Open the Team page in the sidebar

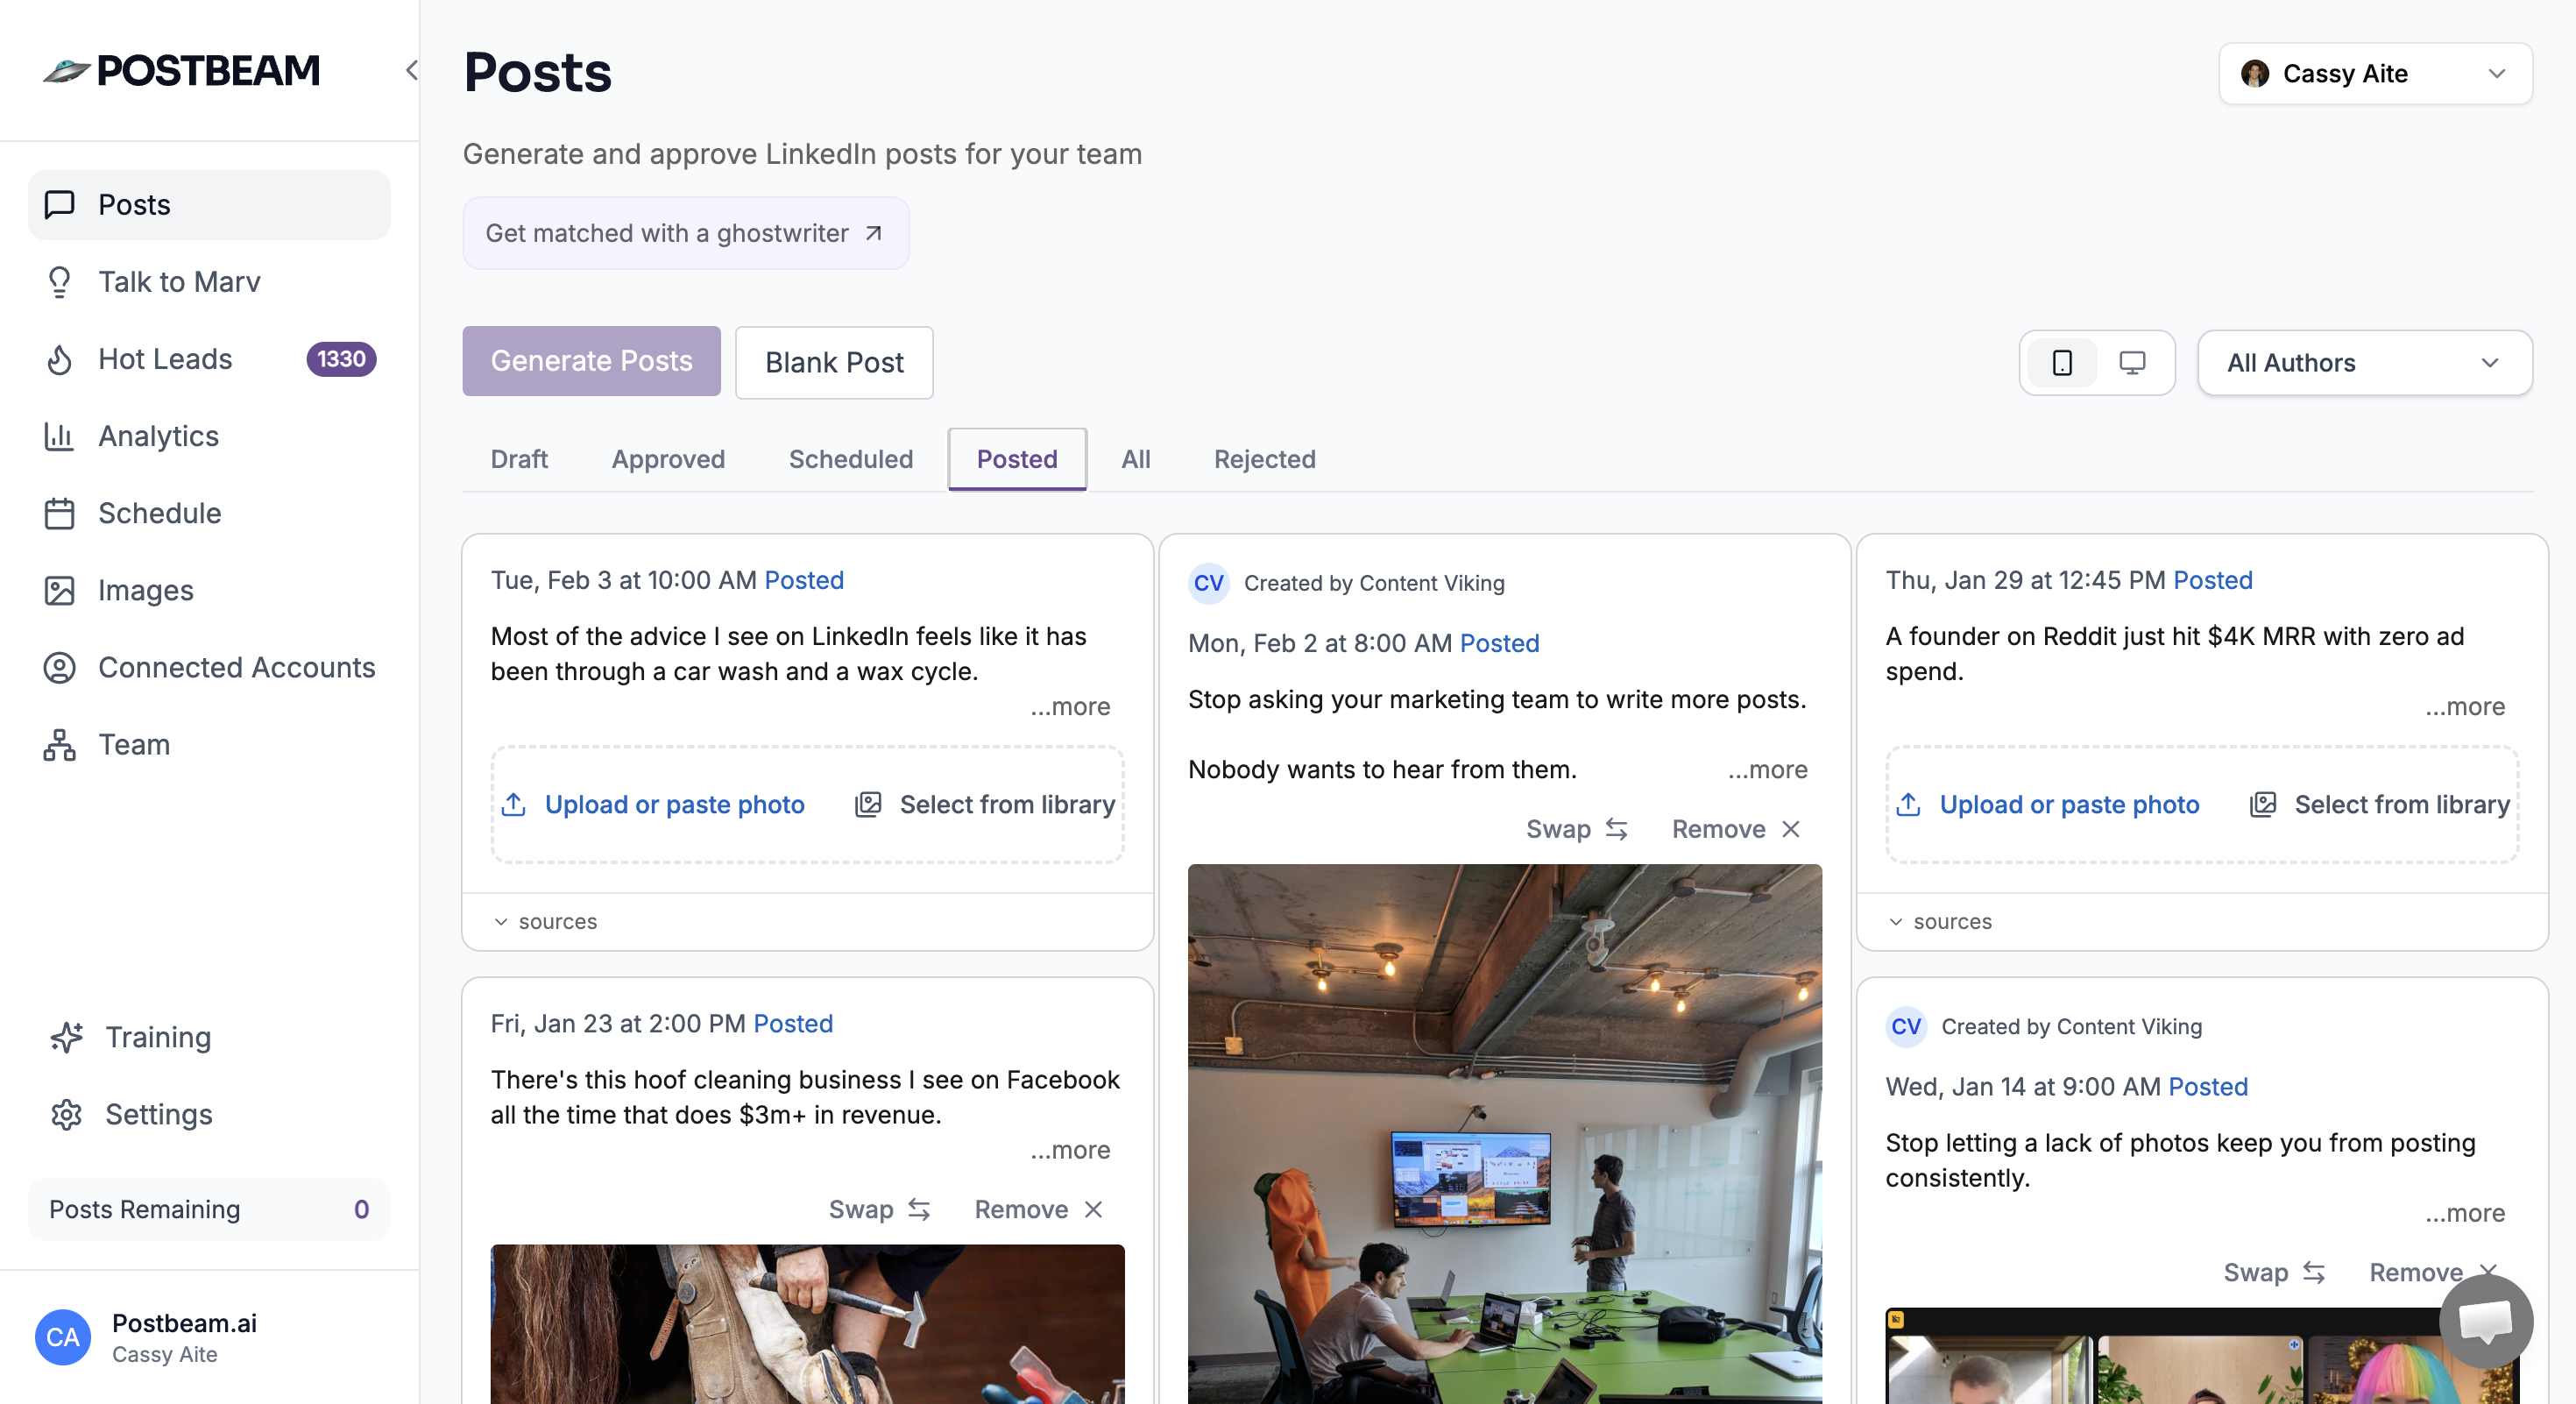pos(133,744)
